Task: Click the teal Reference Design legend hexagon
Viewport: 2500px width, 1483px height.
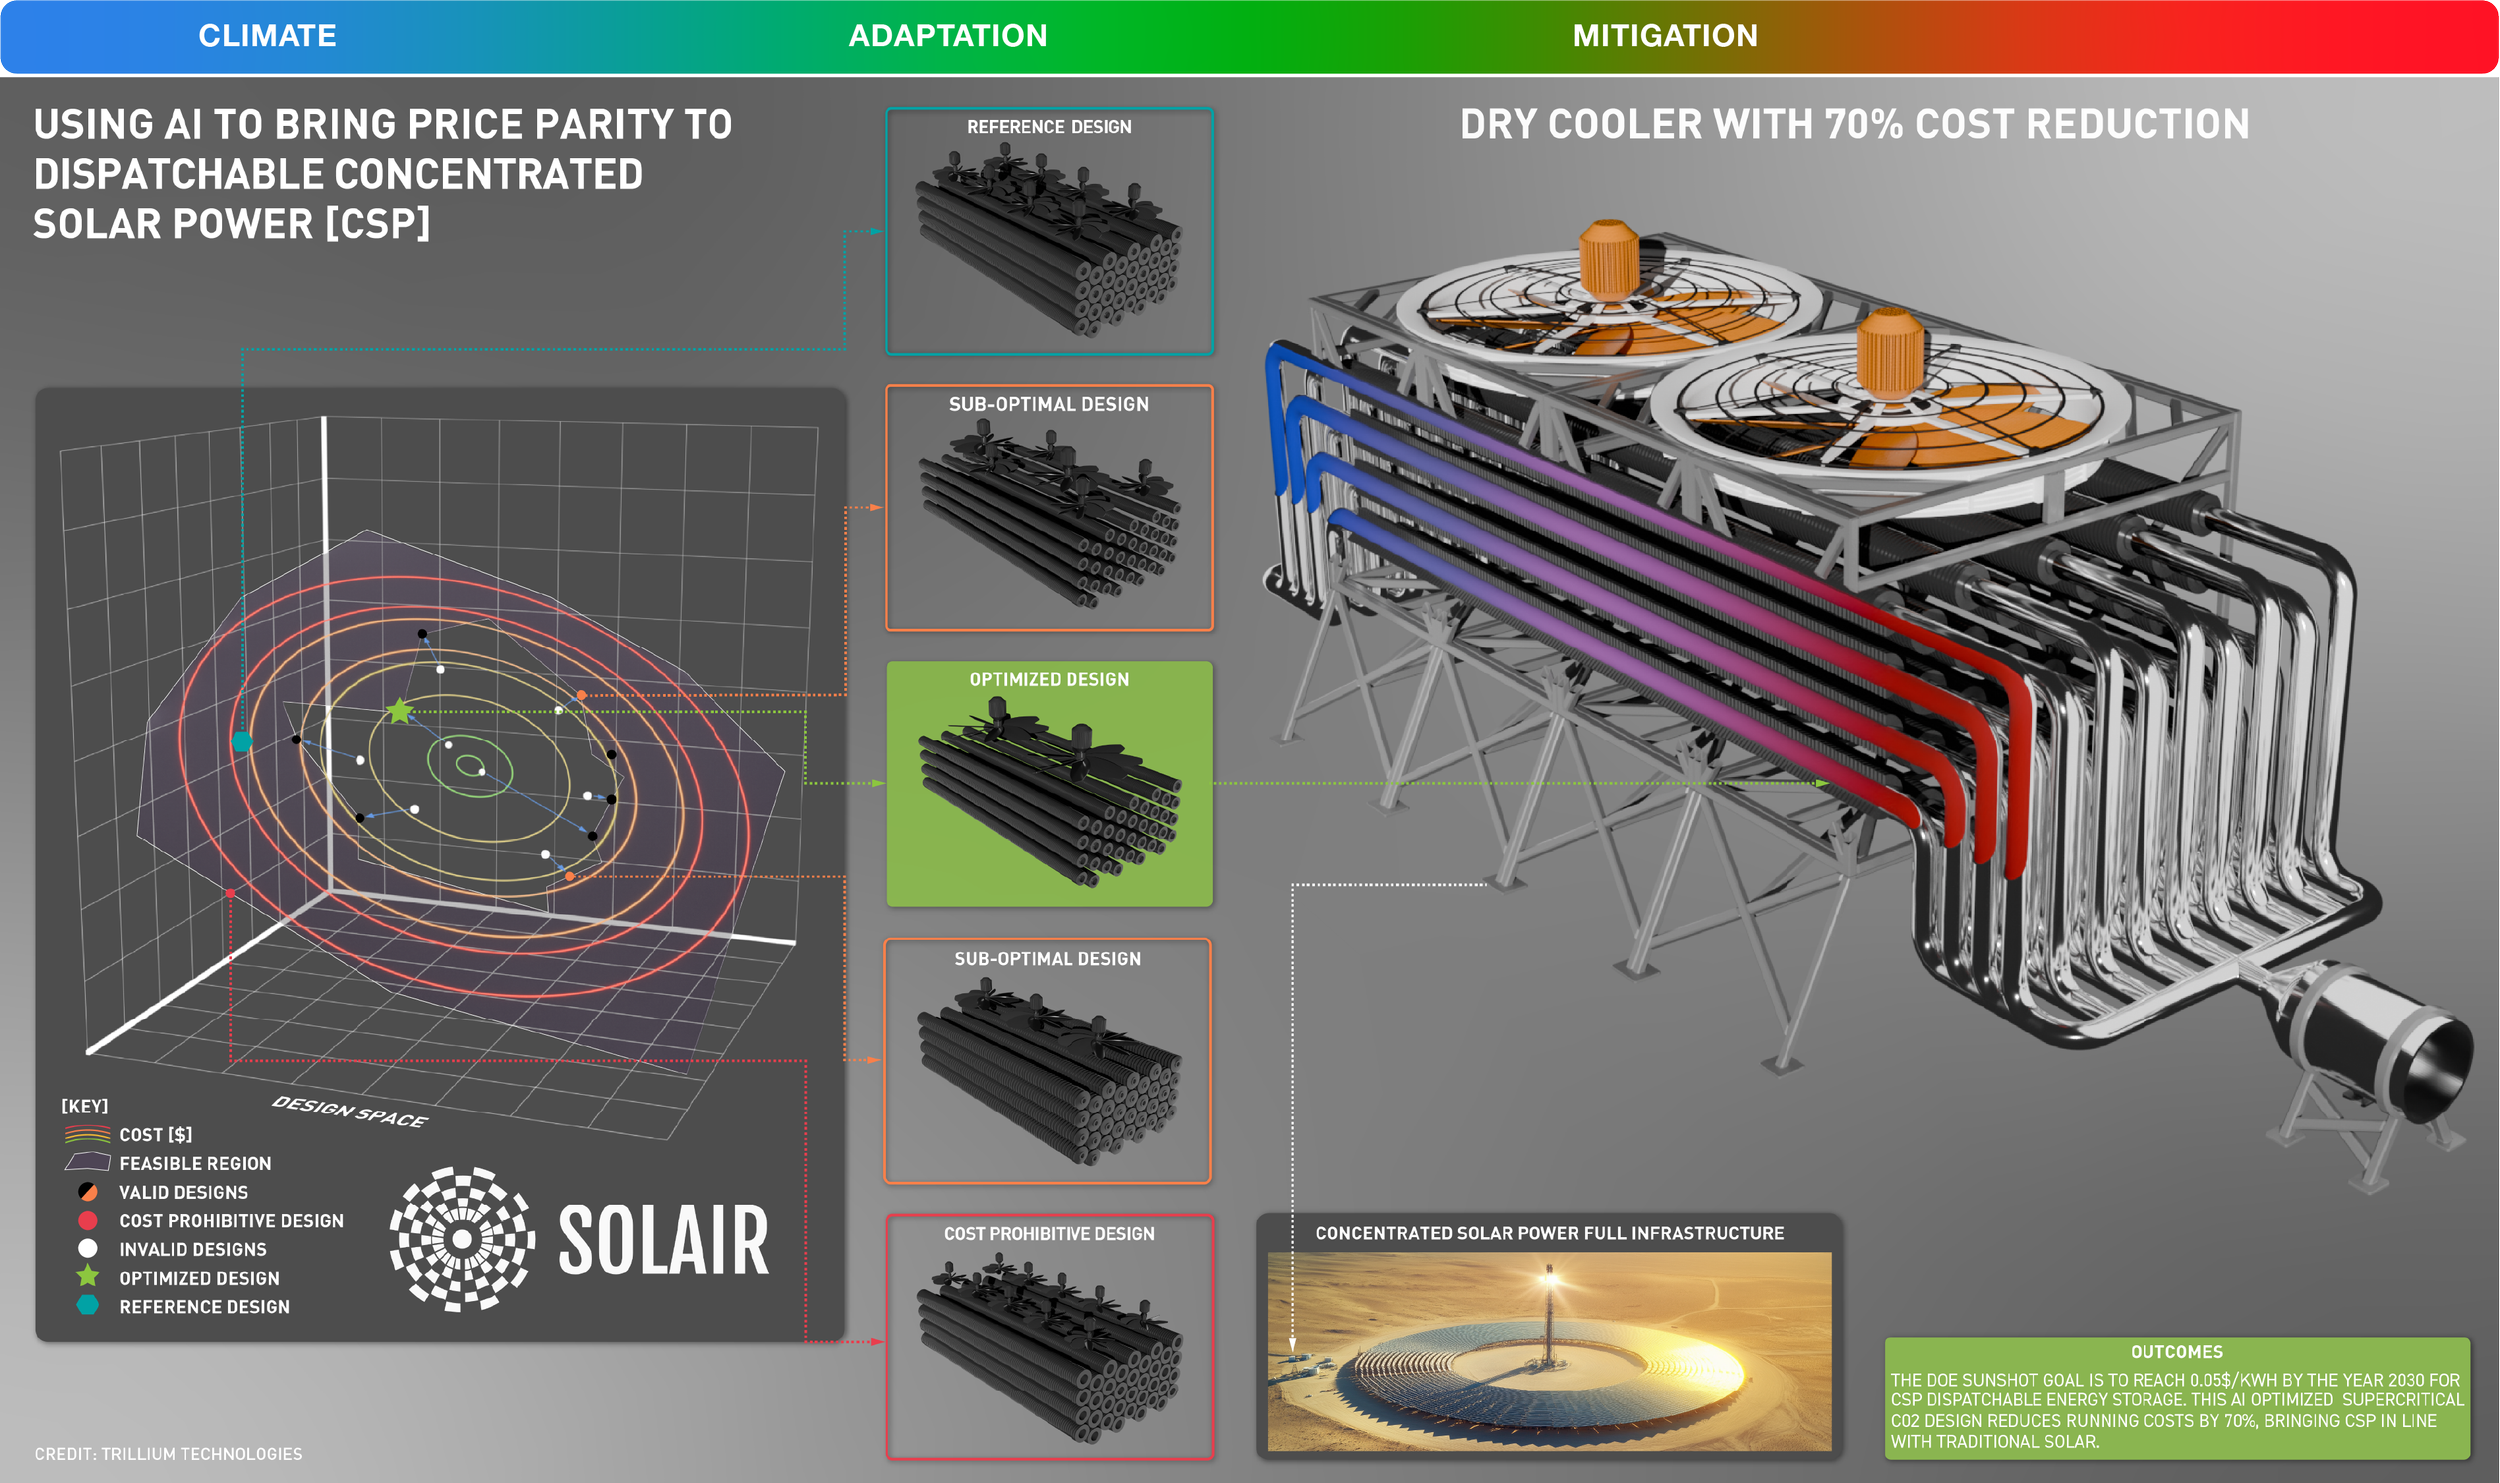Action: click(x=88, y=1305)
